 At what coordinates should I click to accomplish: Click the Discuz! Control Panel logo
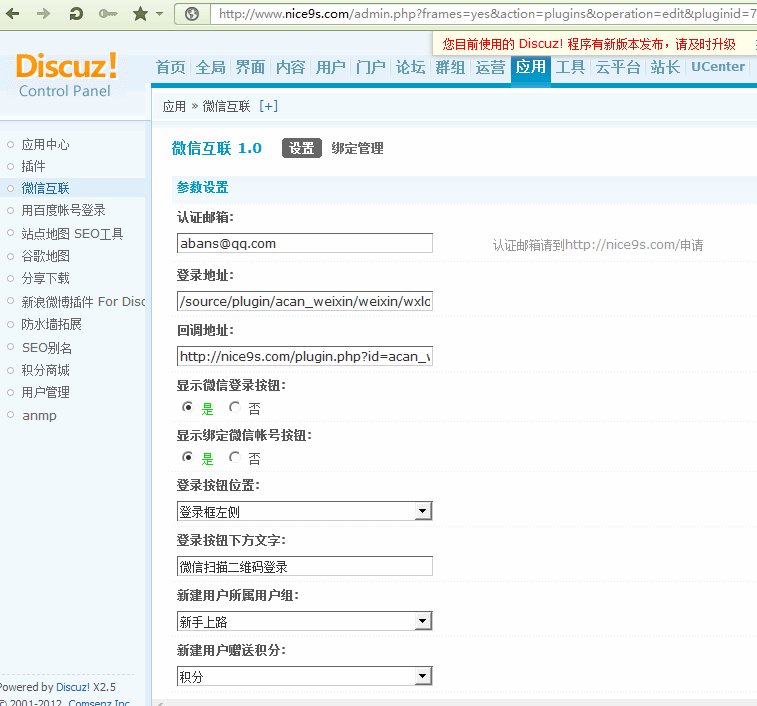[66, 75]
